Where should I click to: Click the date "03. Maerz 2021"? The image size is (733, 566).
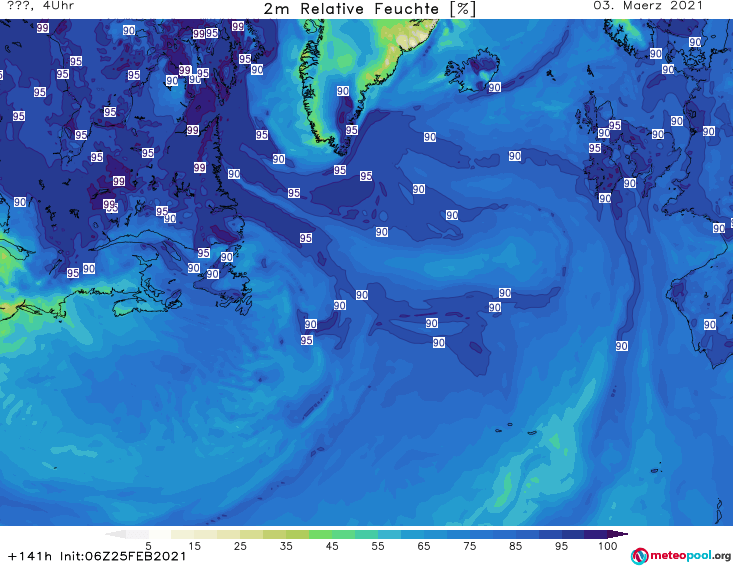(648, 6)
